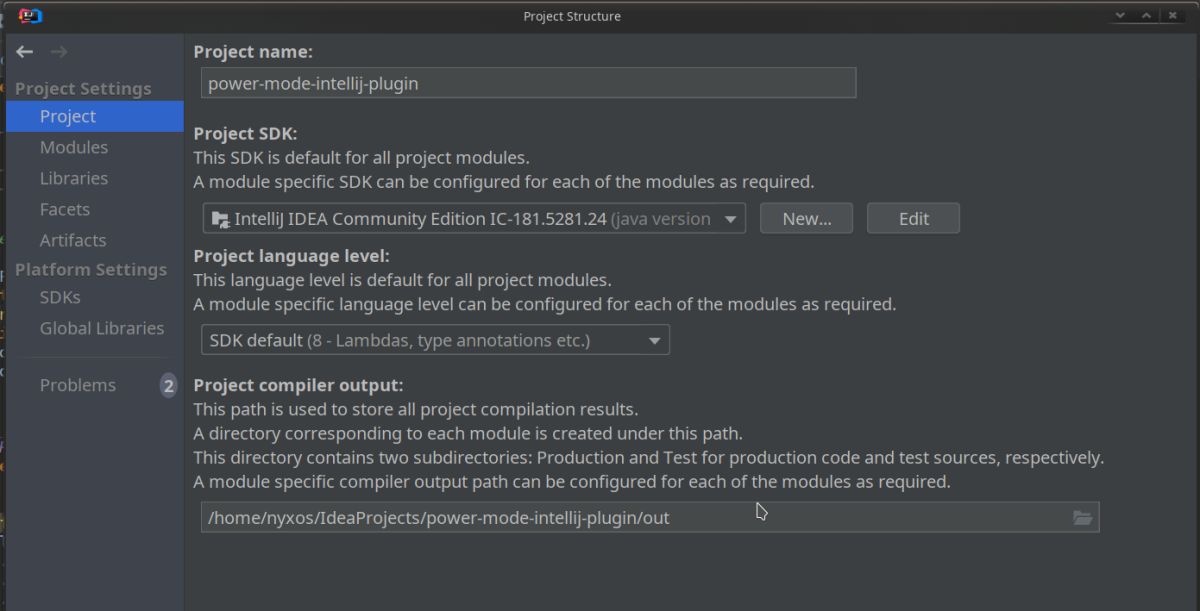The height and width of the screenshot is (611, 1200).
Task: Switch to Artifacts settings
Action: 73,240
